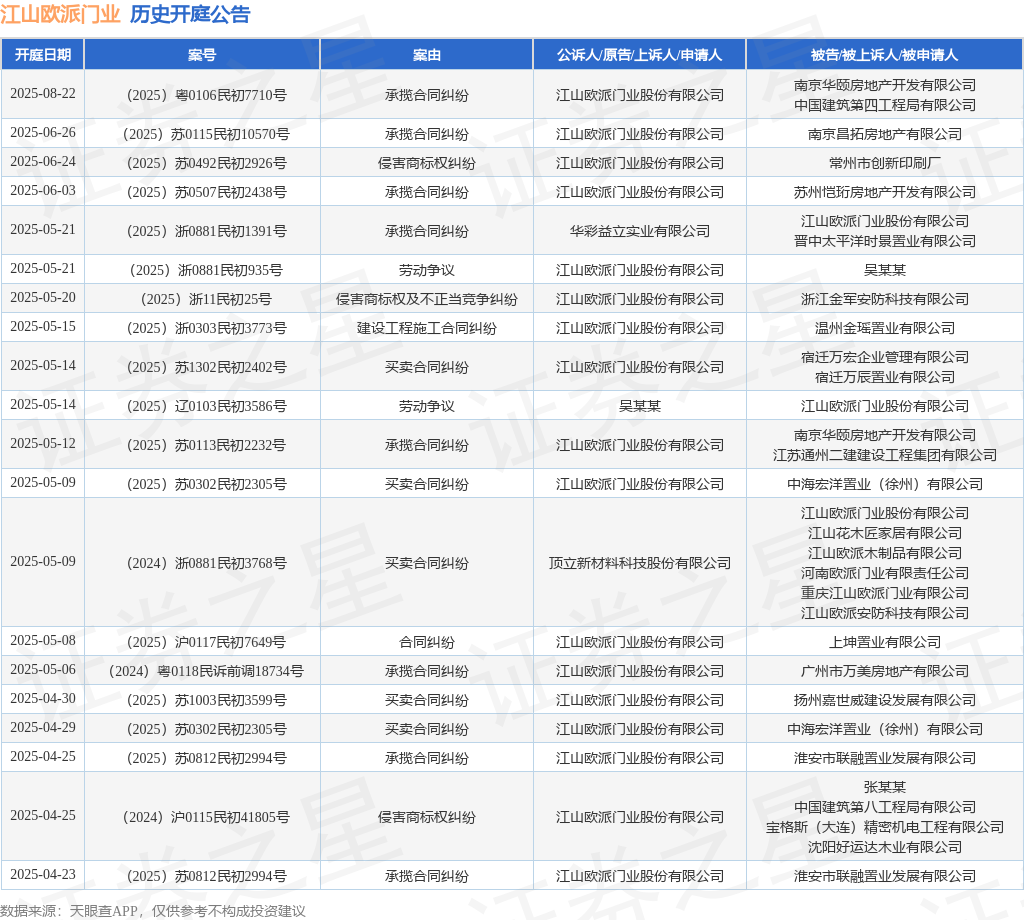
Task: Select defendant 重庆江山欧派门业有限公司
Action: coord(885,593)
